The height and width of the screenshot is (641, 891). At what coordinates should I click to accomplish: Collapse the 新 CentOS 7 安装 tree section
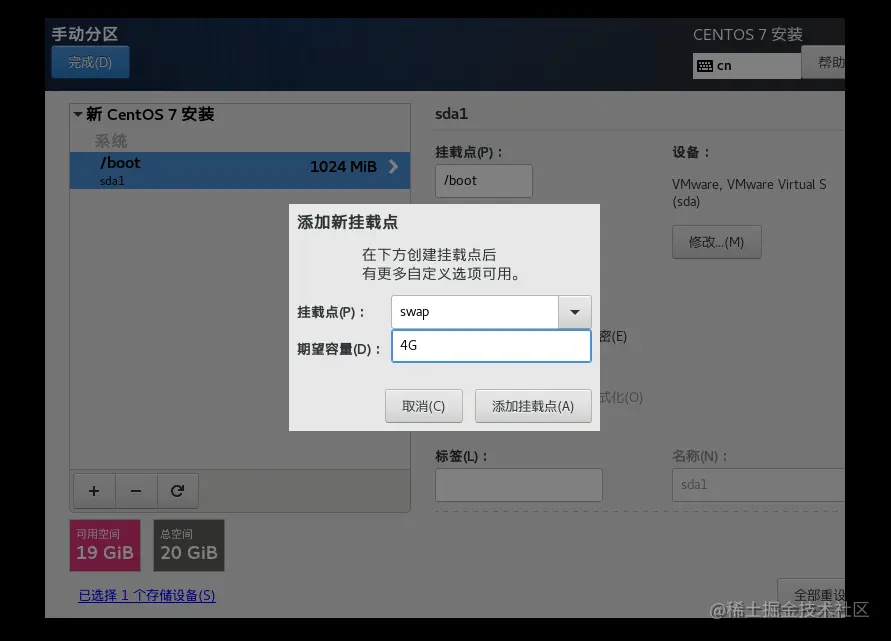point(78,114)
